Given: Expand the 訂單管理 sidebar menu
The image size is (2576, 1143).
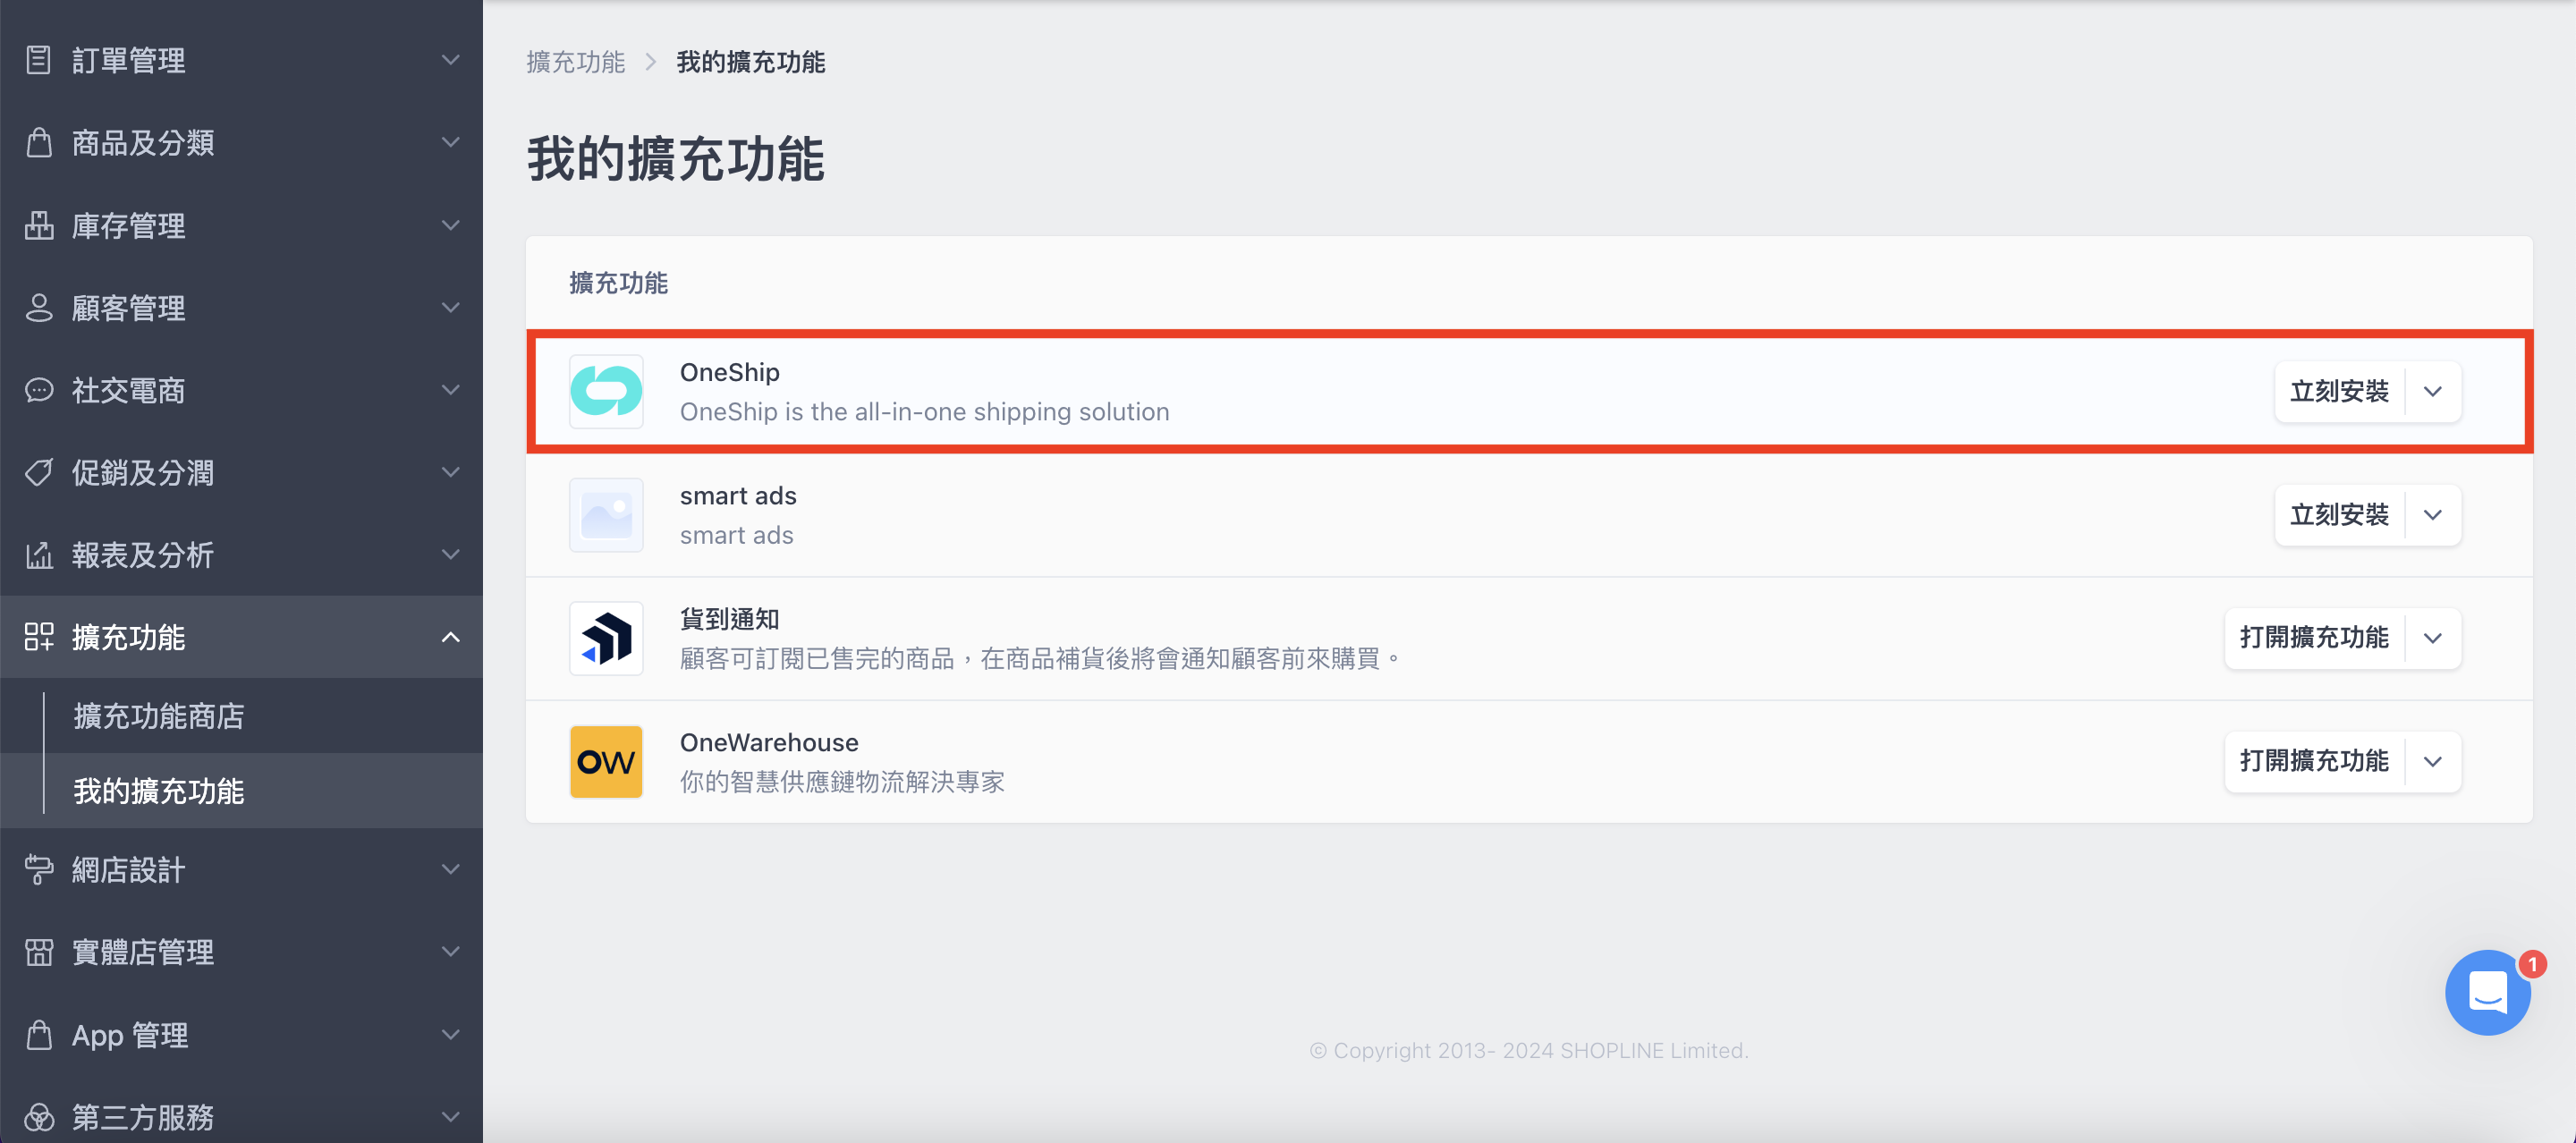Looking at the screenshot, I should [241, 60].
